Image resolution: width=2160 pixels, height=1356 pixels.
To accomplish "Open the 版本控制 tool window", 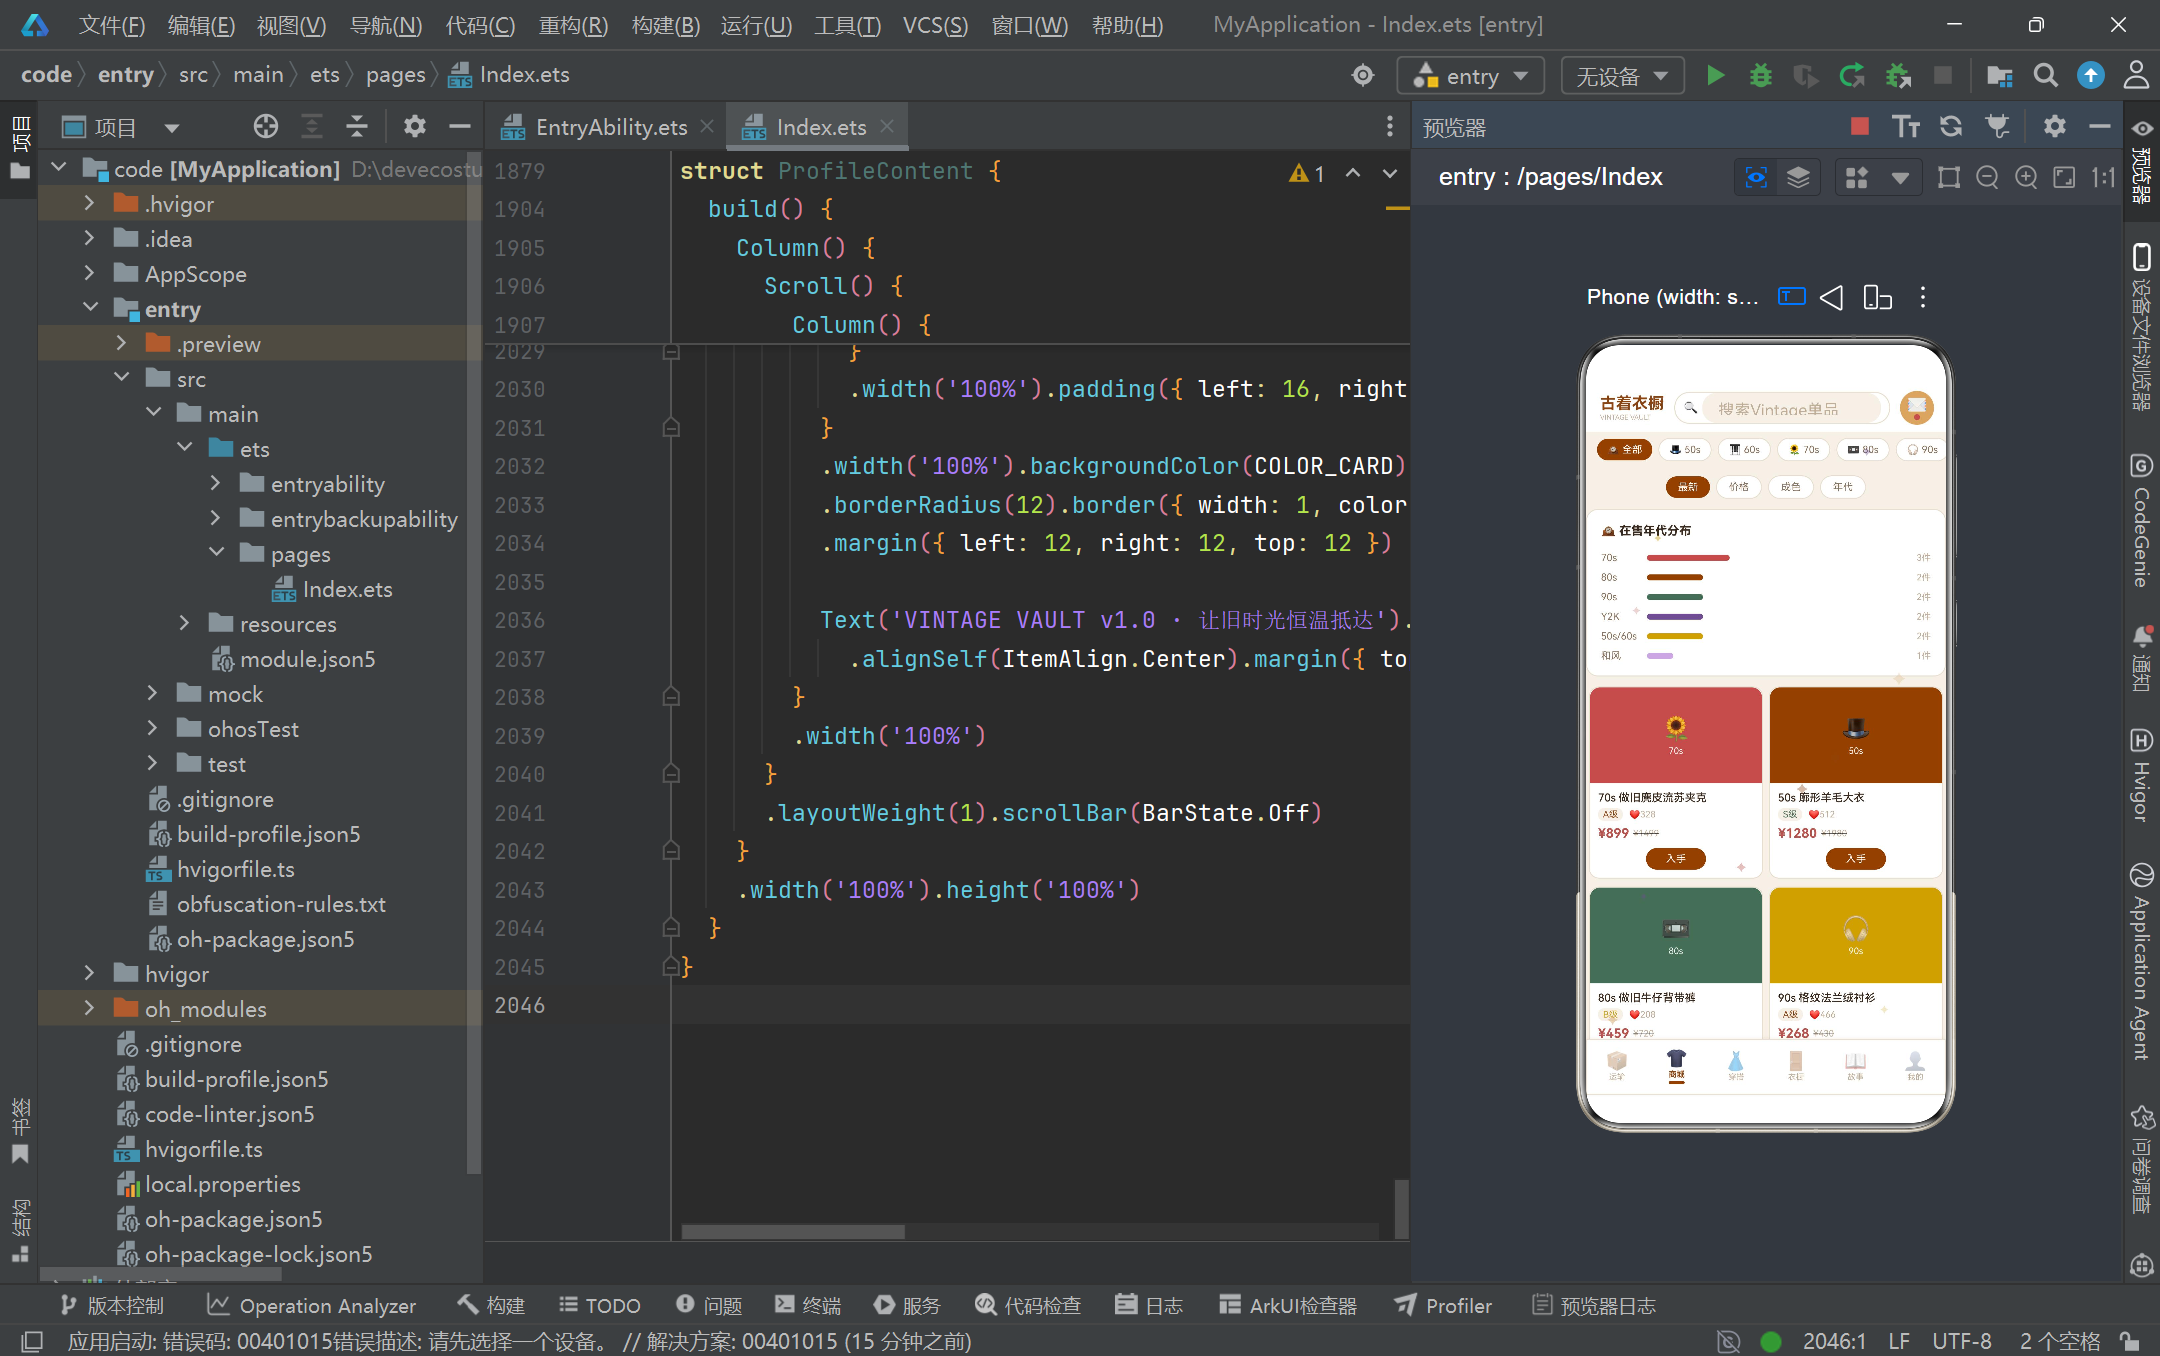I will point(112,1305).
